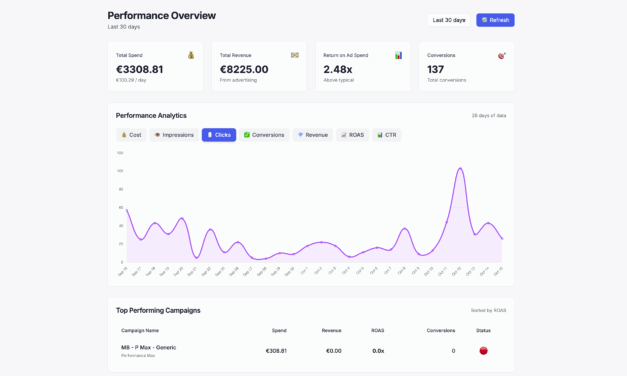Click the Revenue column header in campaigns table
627x376 pixels.
tap(331, 330)
